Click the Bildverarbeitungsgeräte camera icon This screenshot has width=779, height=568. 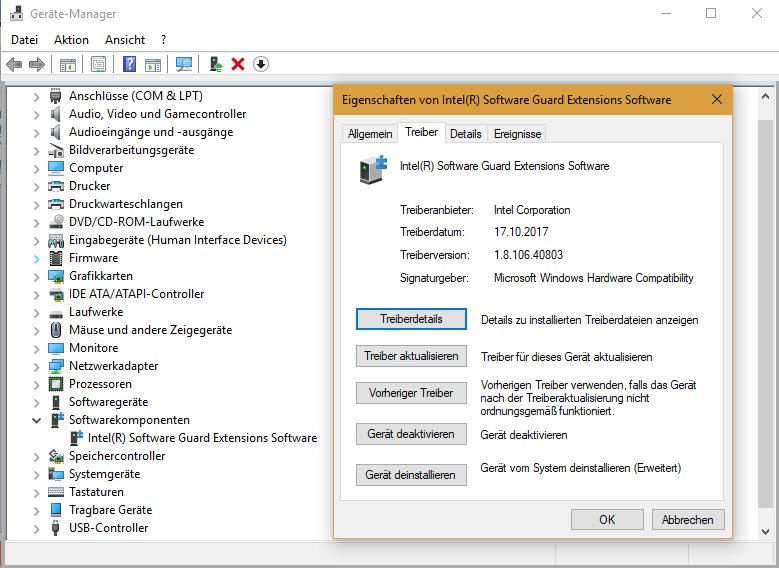pos(56,150)
